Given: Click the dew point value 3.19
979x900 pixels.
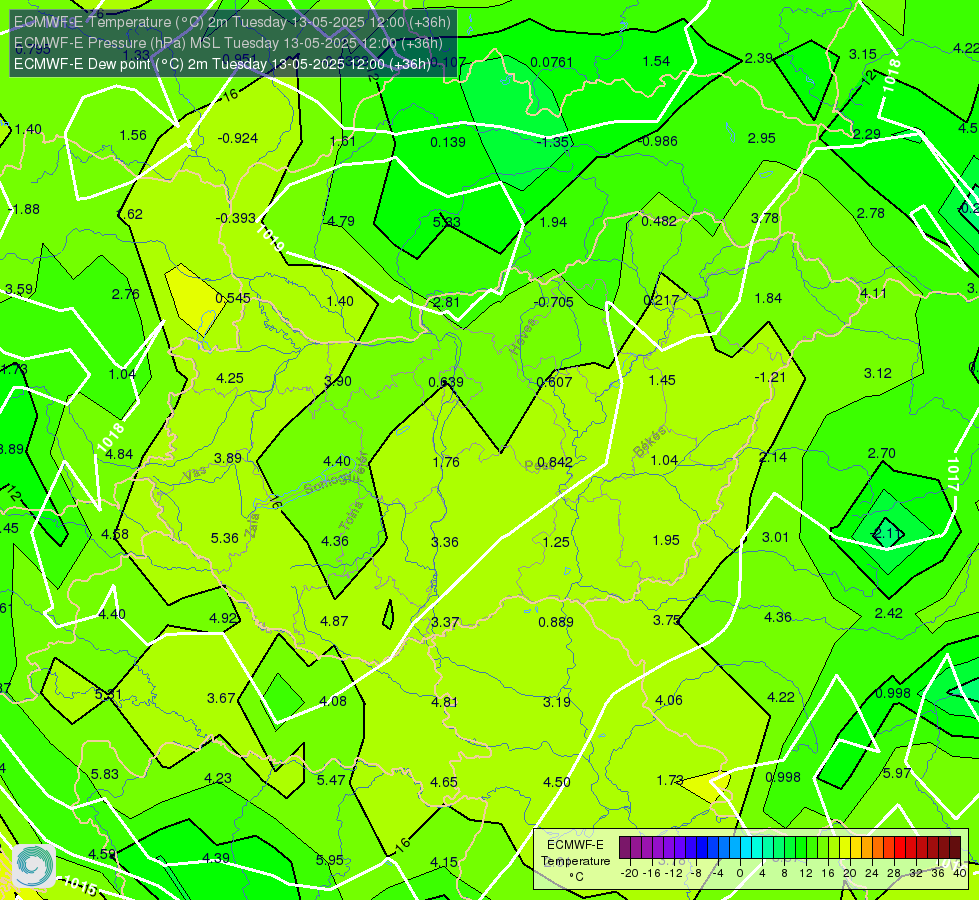Looking at the screenshot, I should point(556,702).
